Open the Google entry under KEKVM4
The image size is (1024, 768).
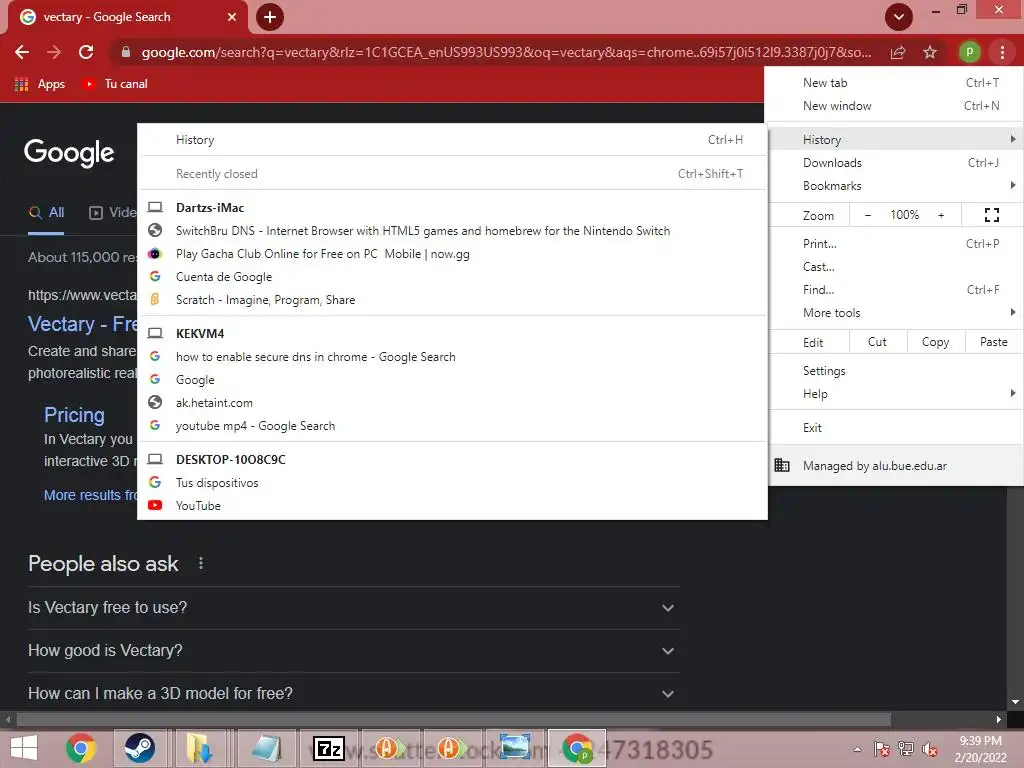pyautogui.click(x=453, y=380)
